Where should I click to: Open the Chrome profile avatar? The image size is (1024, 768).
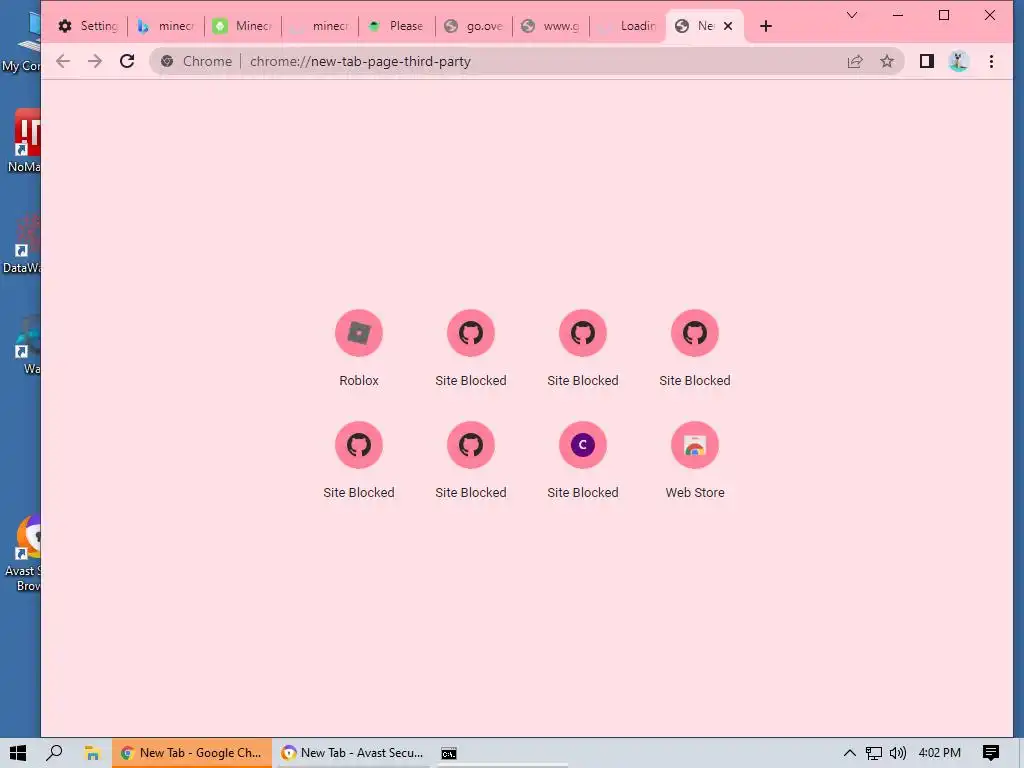(958, 61)
